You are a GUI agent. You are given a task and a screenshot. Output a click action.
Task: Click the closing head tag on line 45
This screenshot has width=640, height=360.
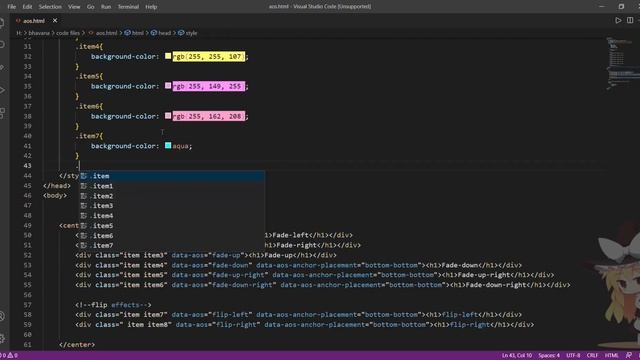(x=57, y=186)
